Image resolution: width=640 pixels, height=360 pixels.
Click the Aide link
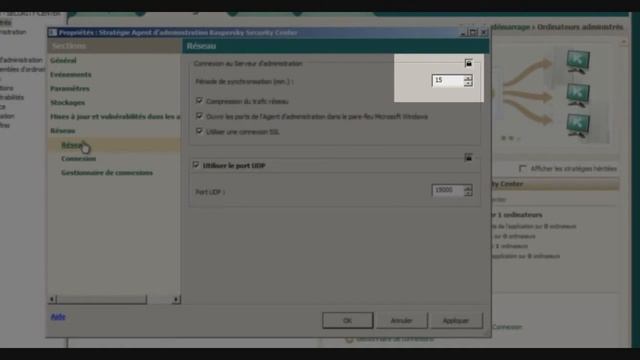click(58, 317)
